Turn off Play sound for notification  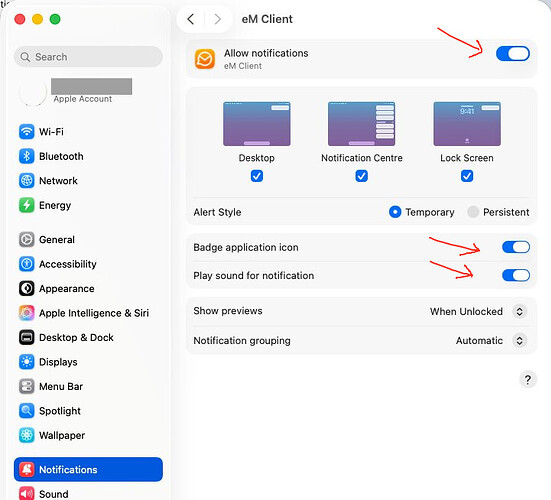[516, 275]
